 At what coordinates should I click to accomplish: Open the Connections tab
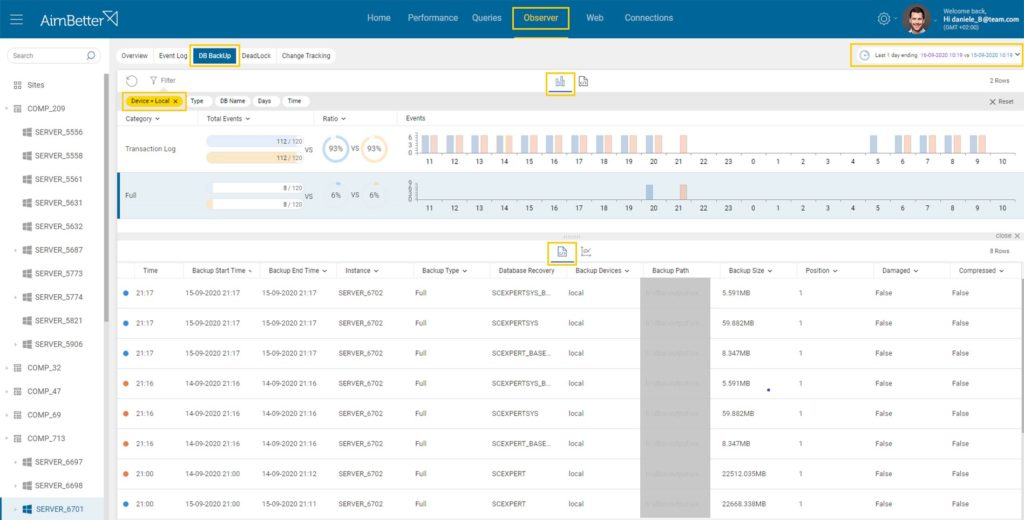(648, 18)
